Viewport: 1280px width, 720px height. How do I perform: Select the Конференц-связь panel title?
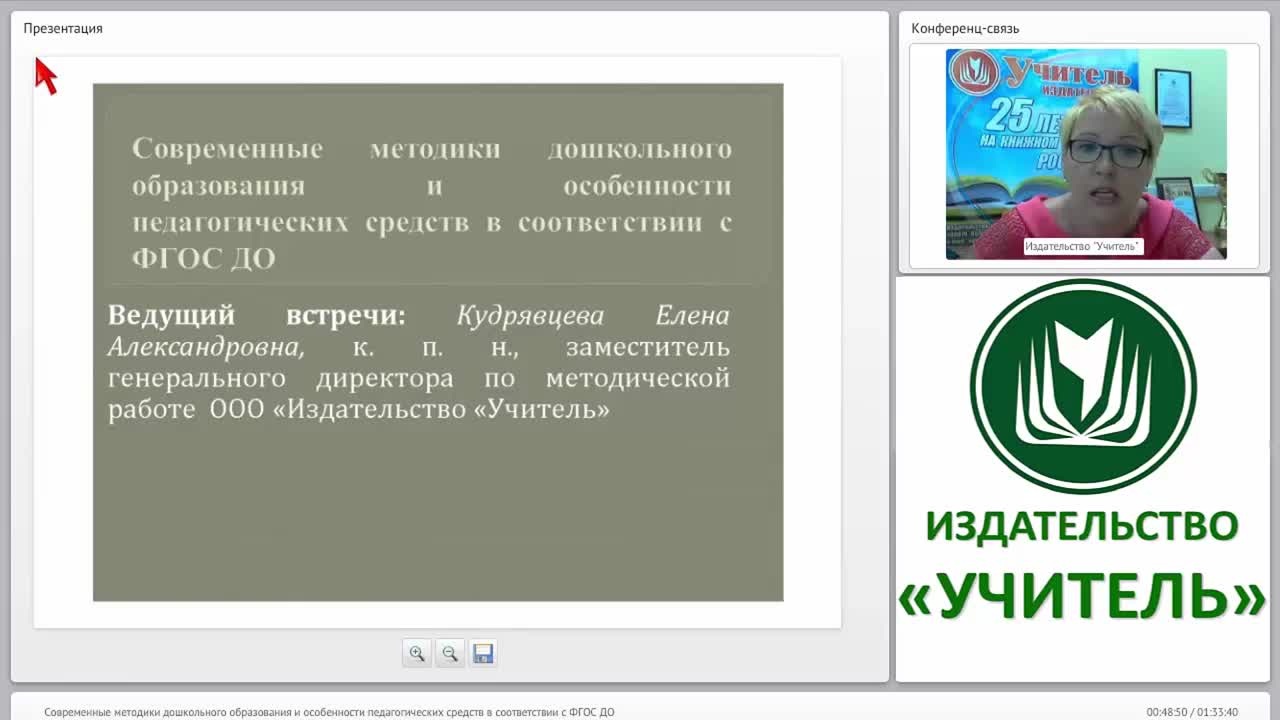click(965, 28)
